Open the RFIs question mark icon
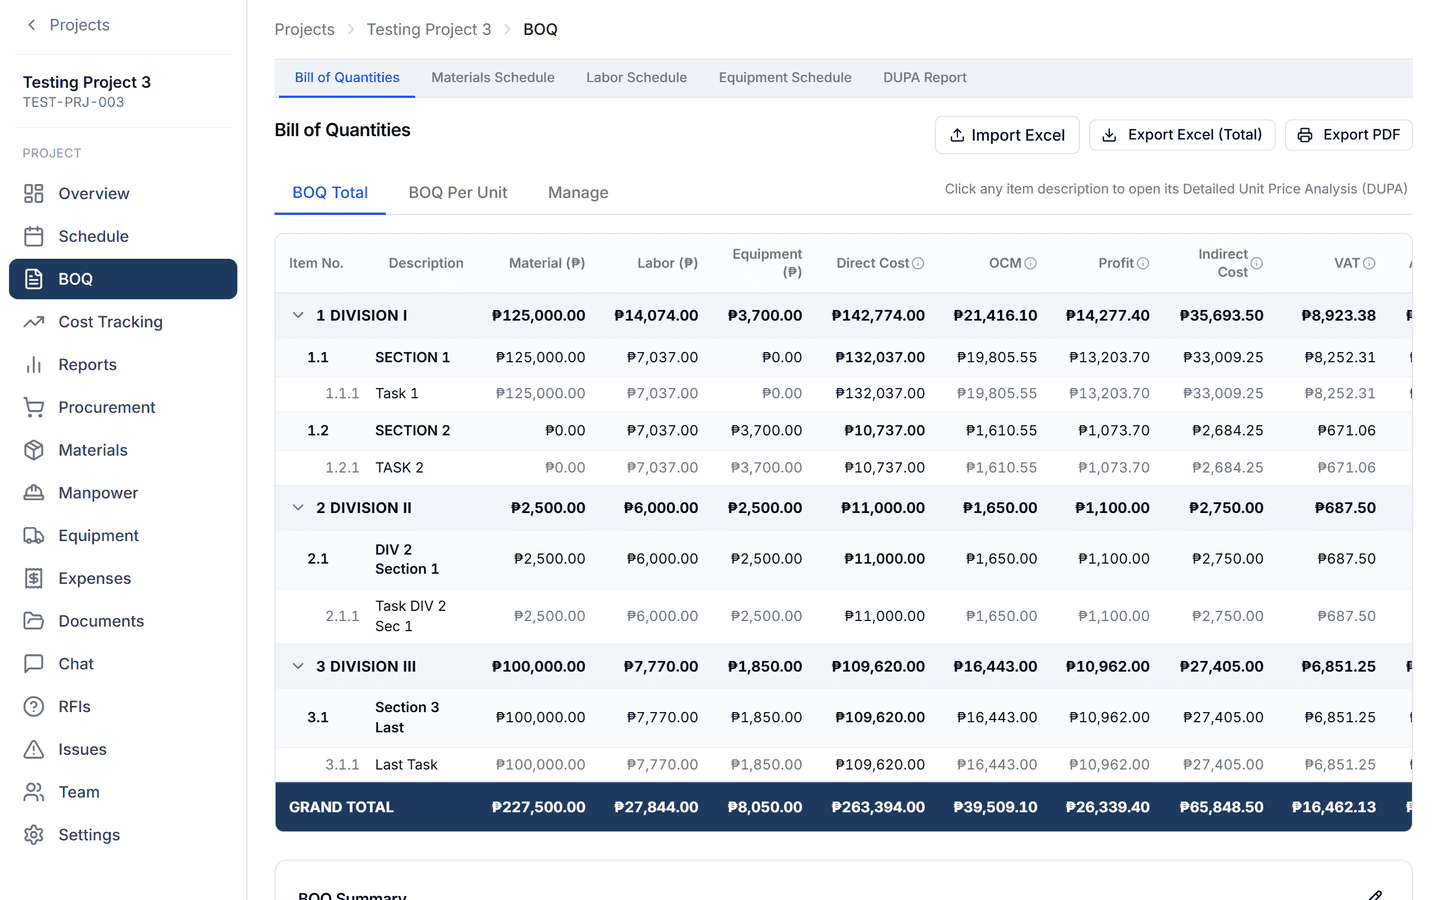This screenshot has width=1440, height=900. (34, 707)
